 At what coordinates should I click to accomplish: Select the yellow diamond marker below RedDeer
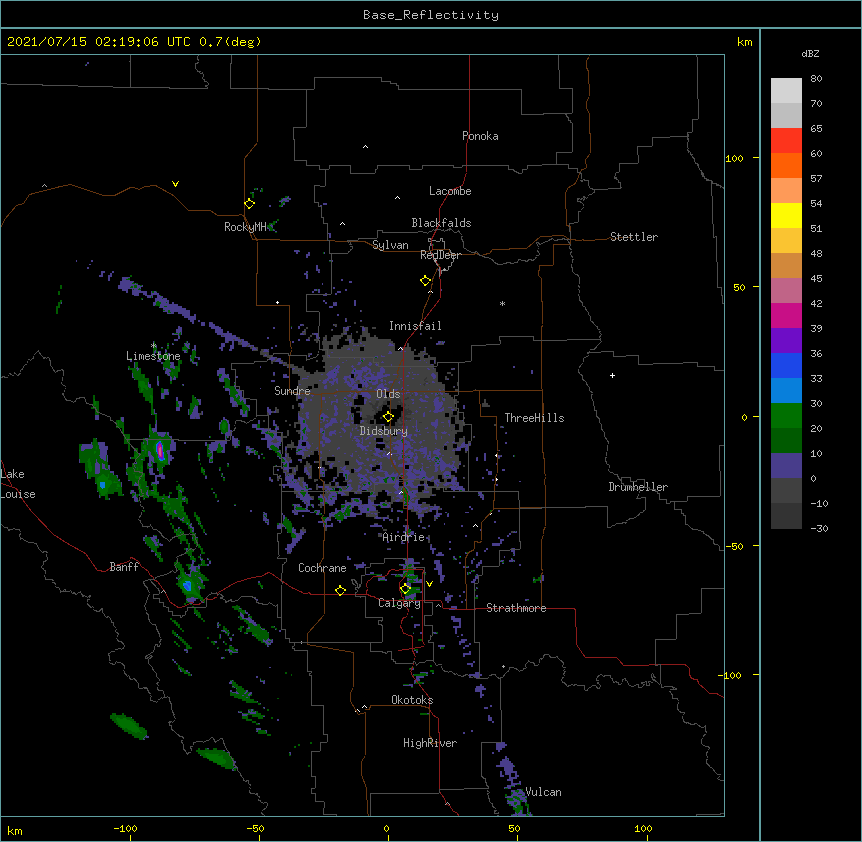(x=425, y=281)
